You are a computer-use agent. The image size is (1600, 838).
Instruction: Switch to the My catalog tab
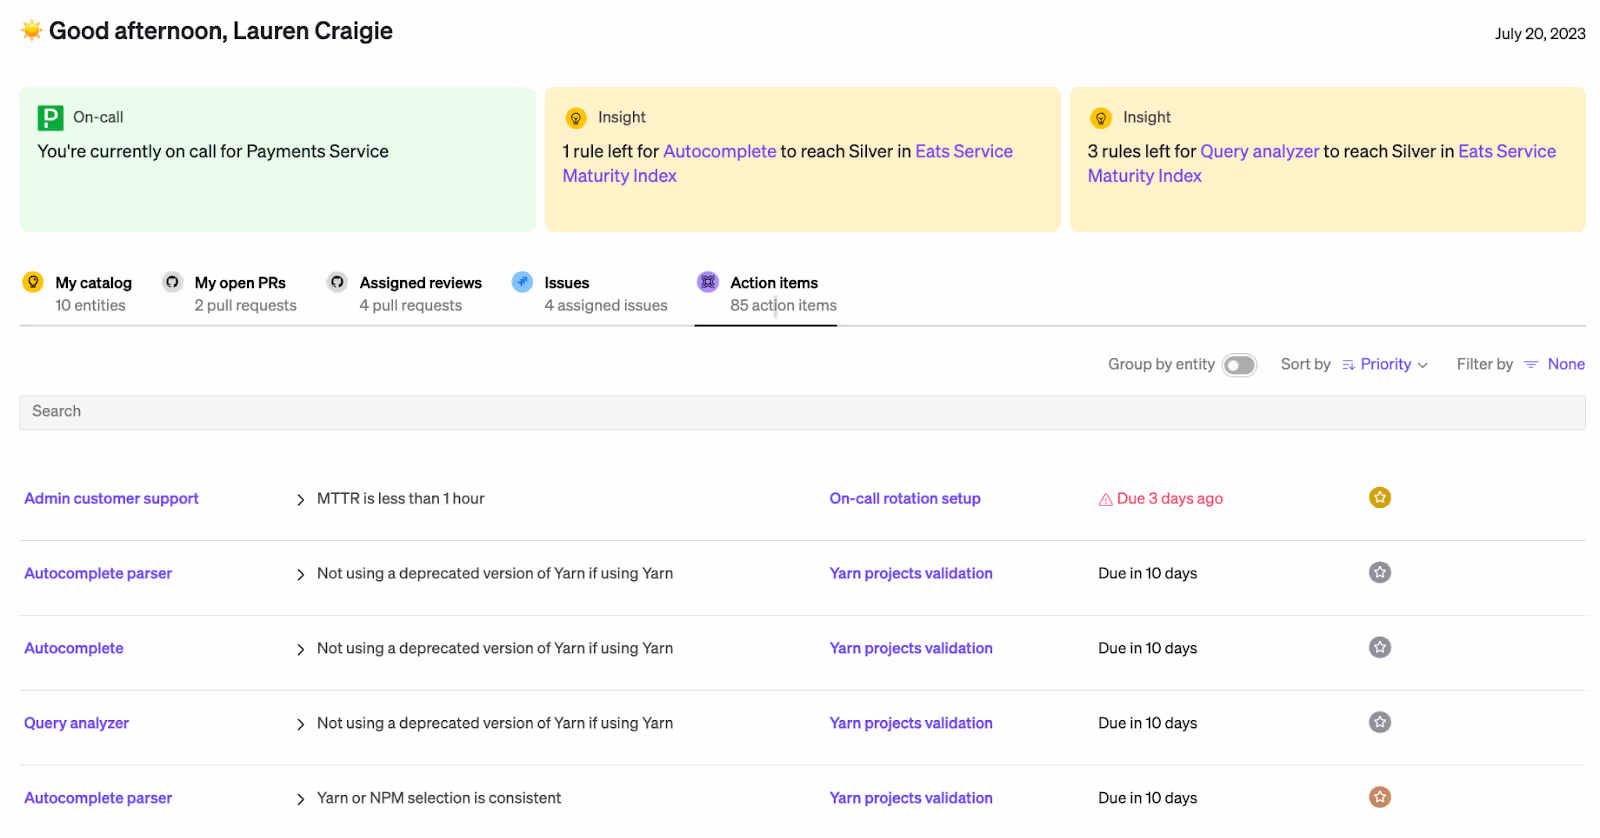[x=92, y=294]
